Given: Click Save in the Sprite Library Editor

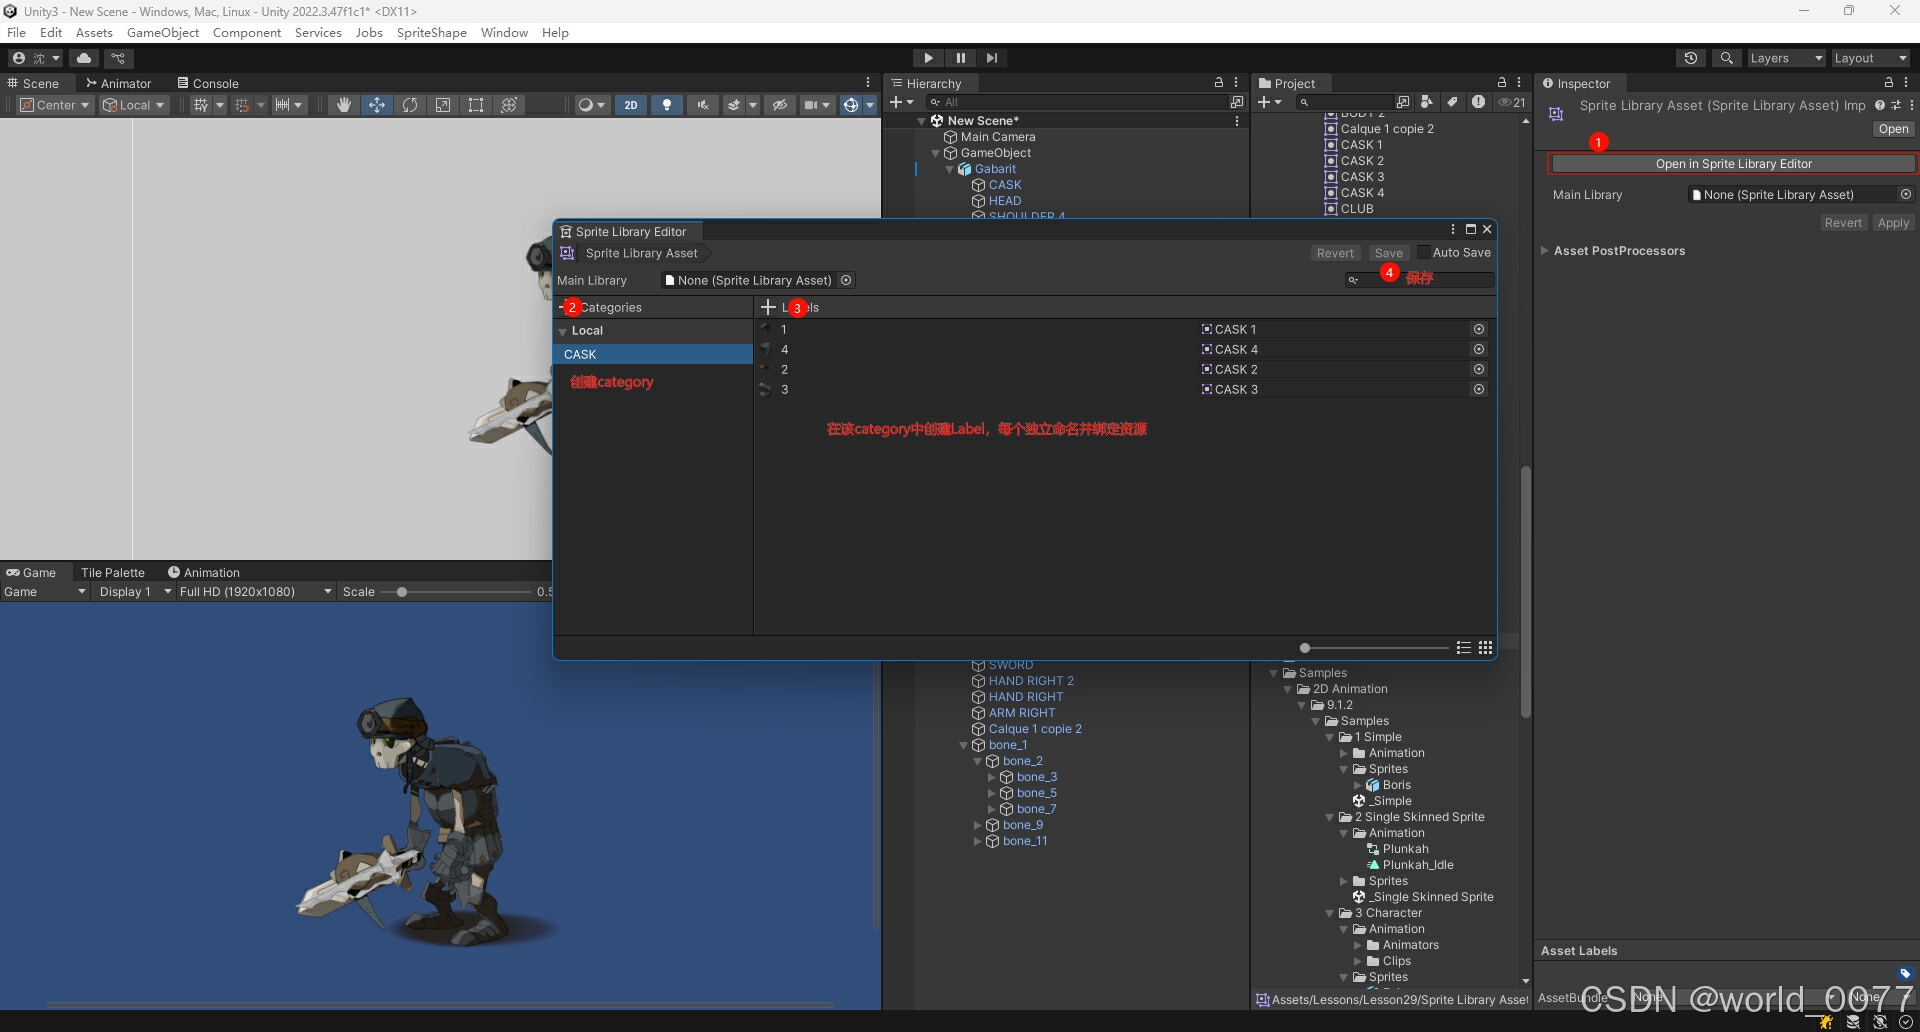Looking at the screenshot, I should 1388,252.
